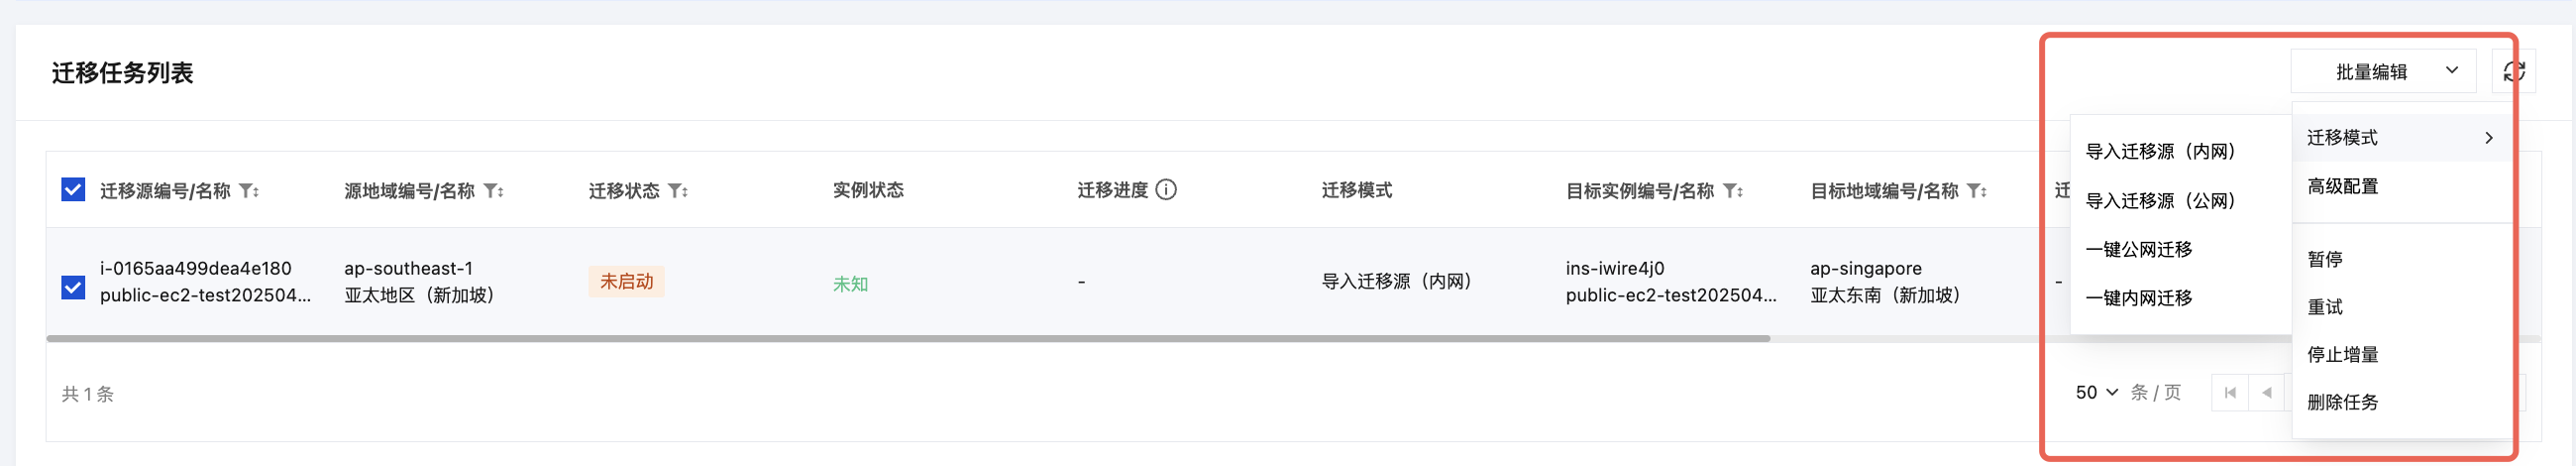Screen dimensions: 2576x466
Task: Go to previous page arrow icon
Action: pos(2267,393)
